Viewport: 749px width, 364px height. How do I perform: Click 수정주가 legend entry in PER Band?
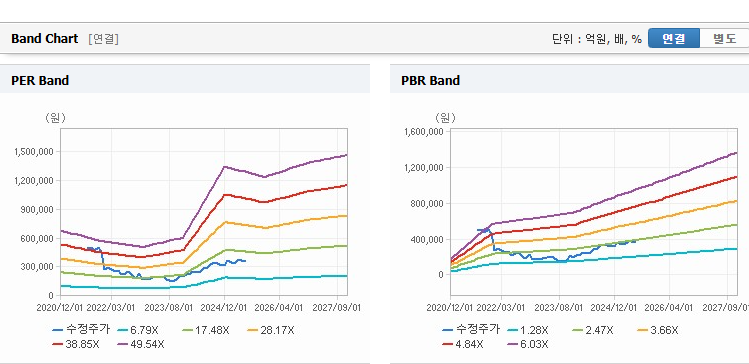point(81,329)
